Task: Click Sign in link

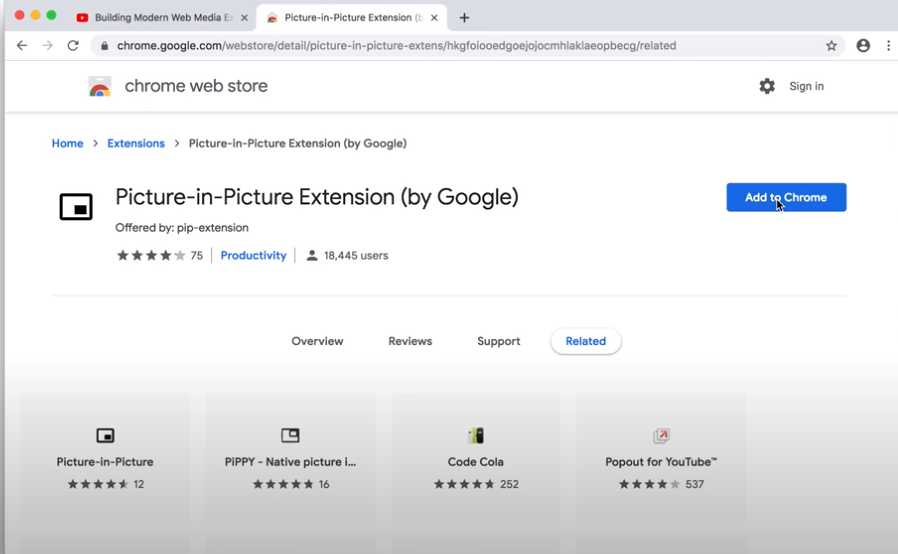Action: point(806,86)
